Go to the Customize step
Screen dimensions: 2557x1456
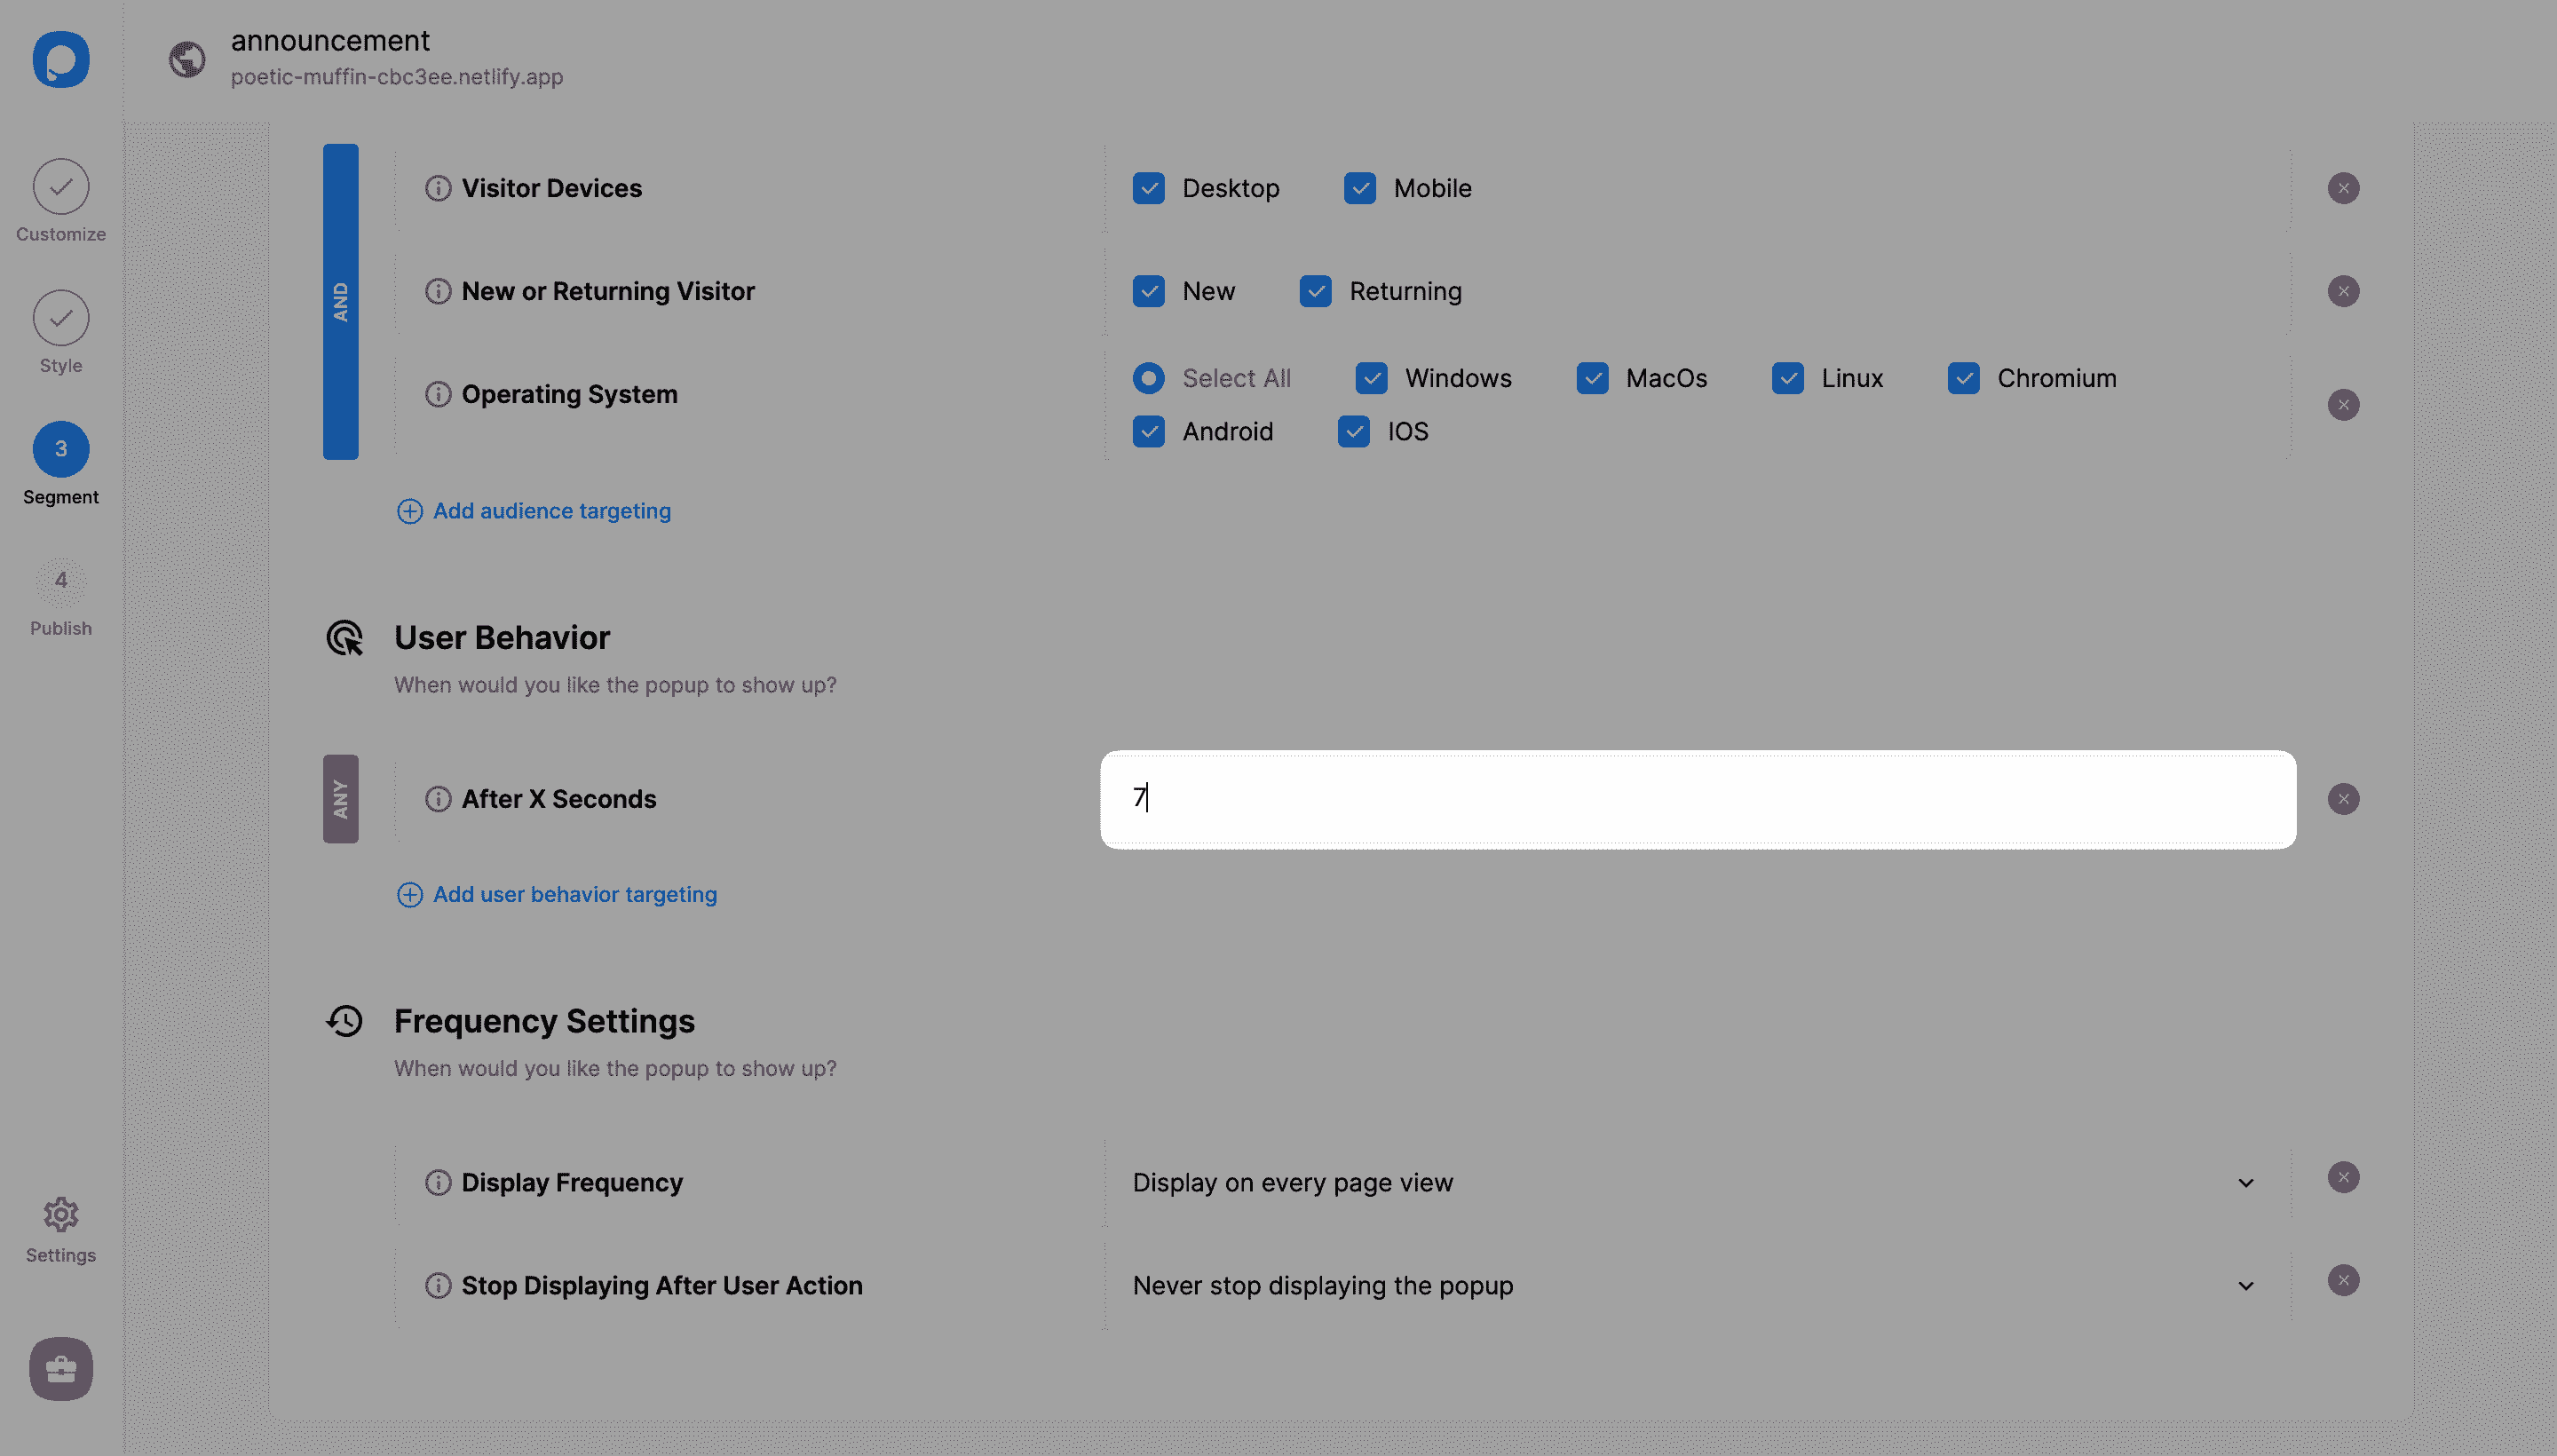point(61,187)
